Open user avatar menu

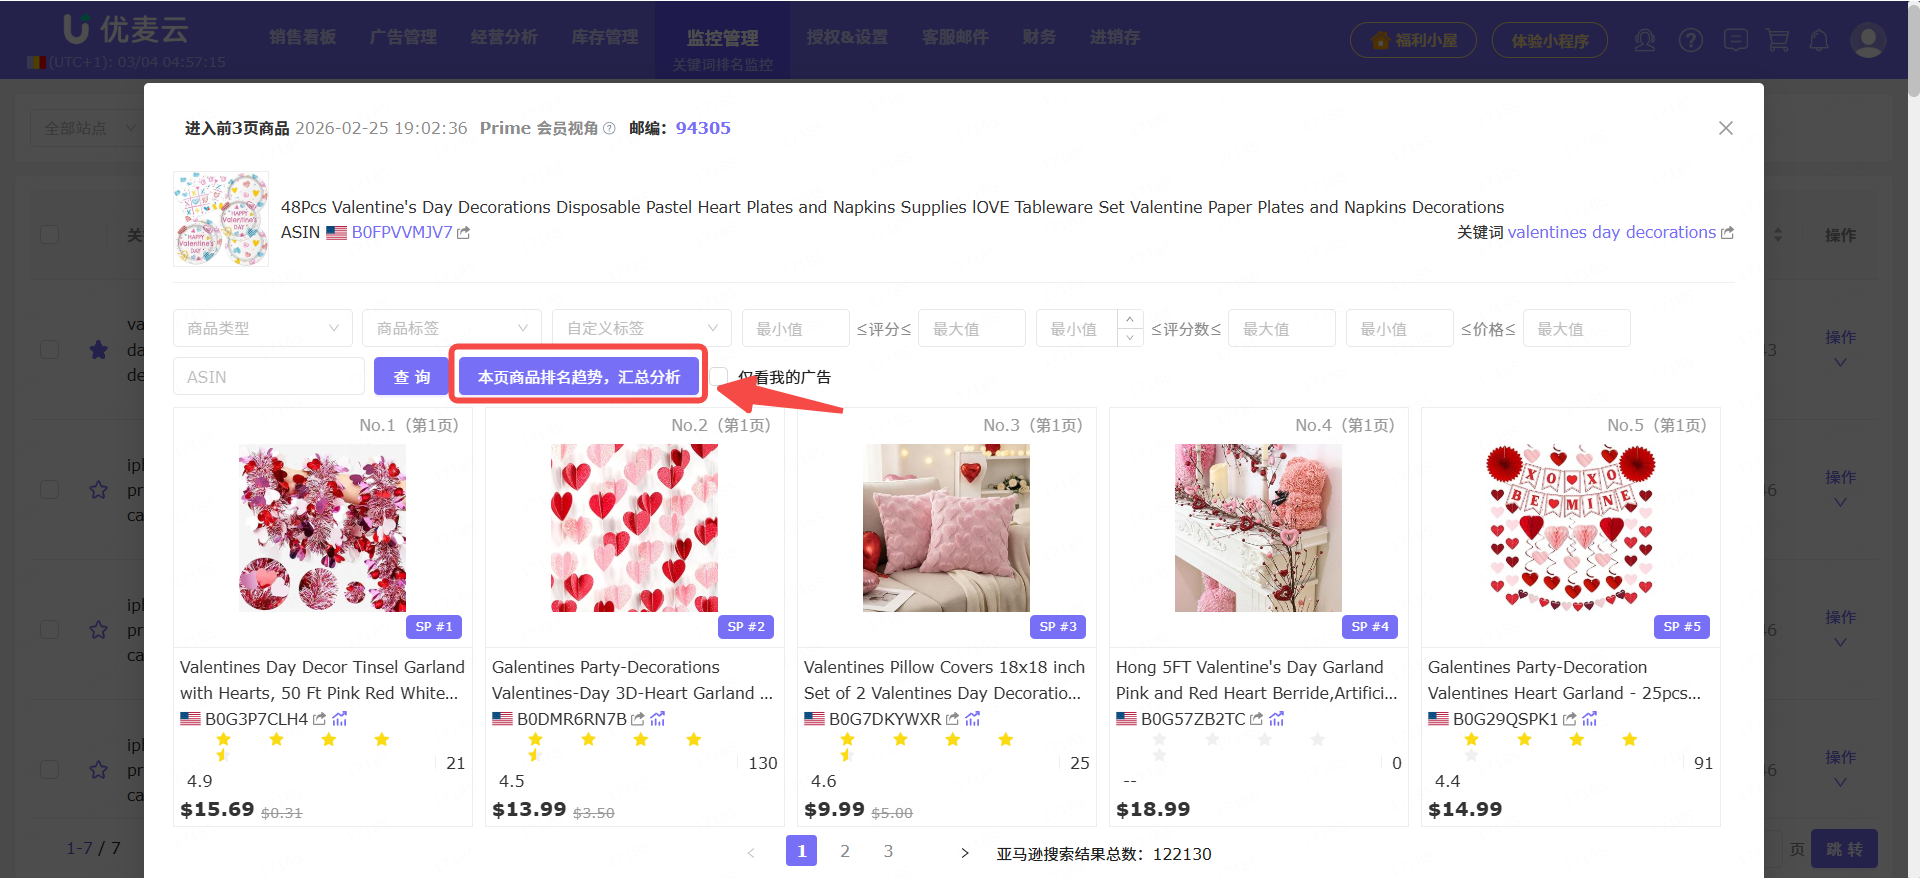[x=1868, y=40]
